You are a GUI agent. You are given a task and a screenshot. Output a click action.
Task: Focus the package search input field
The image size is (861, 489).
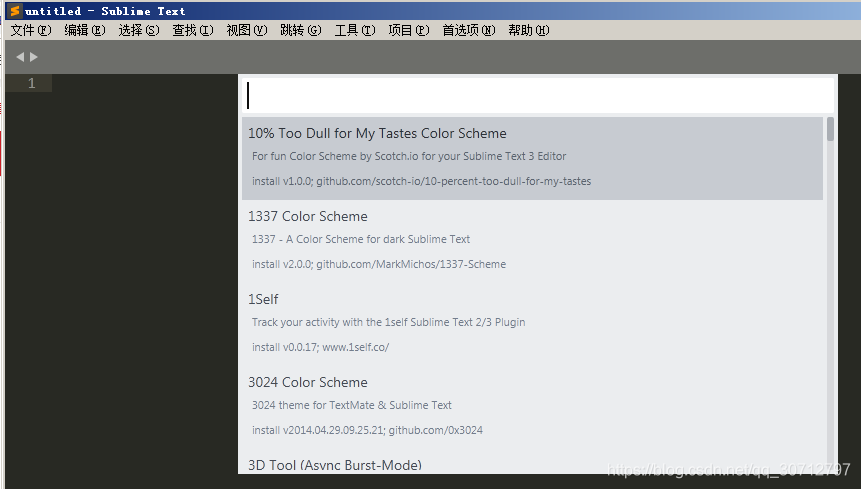click(538, 95)
